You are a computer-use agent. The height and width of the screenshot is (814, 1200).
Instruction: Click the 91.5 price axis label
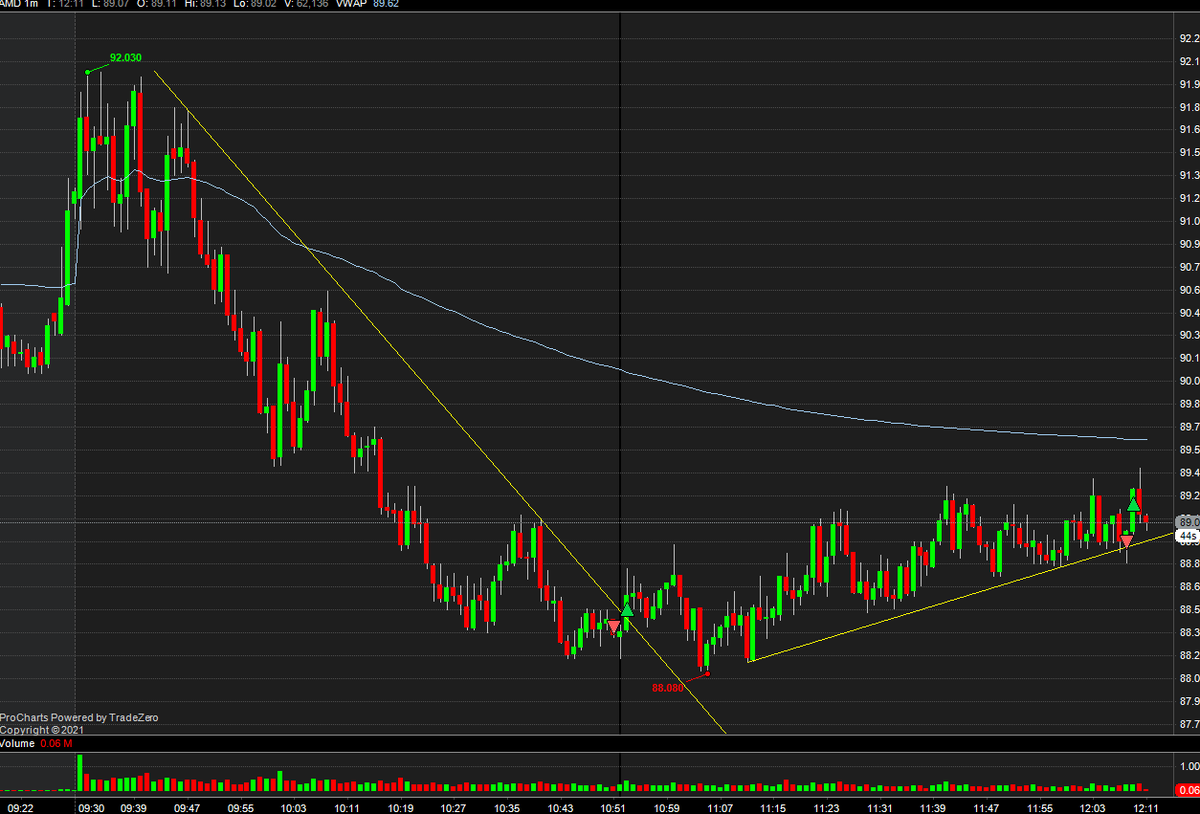coord(1189,153)
